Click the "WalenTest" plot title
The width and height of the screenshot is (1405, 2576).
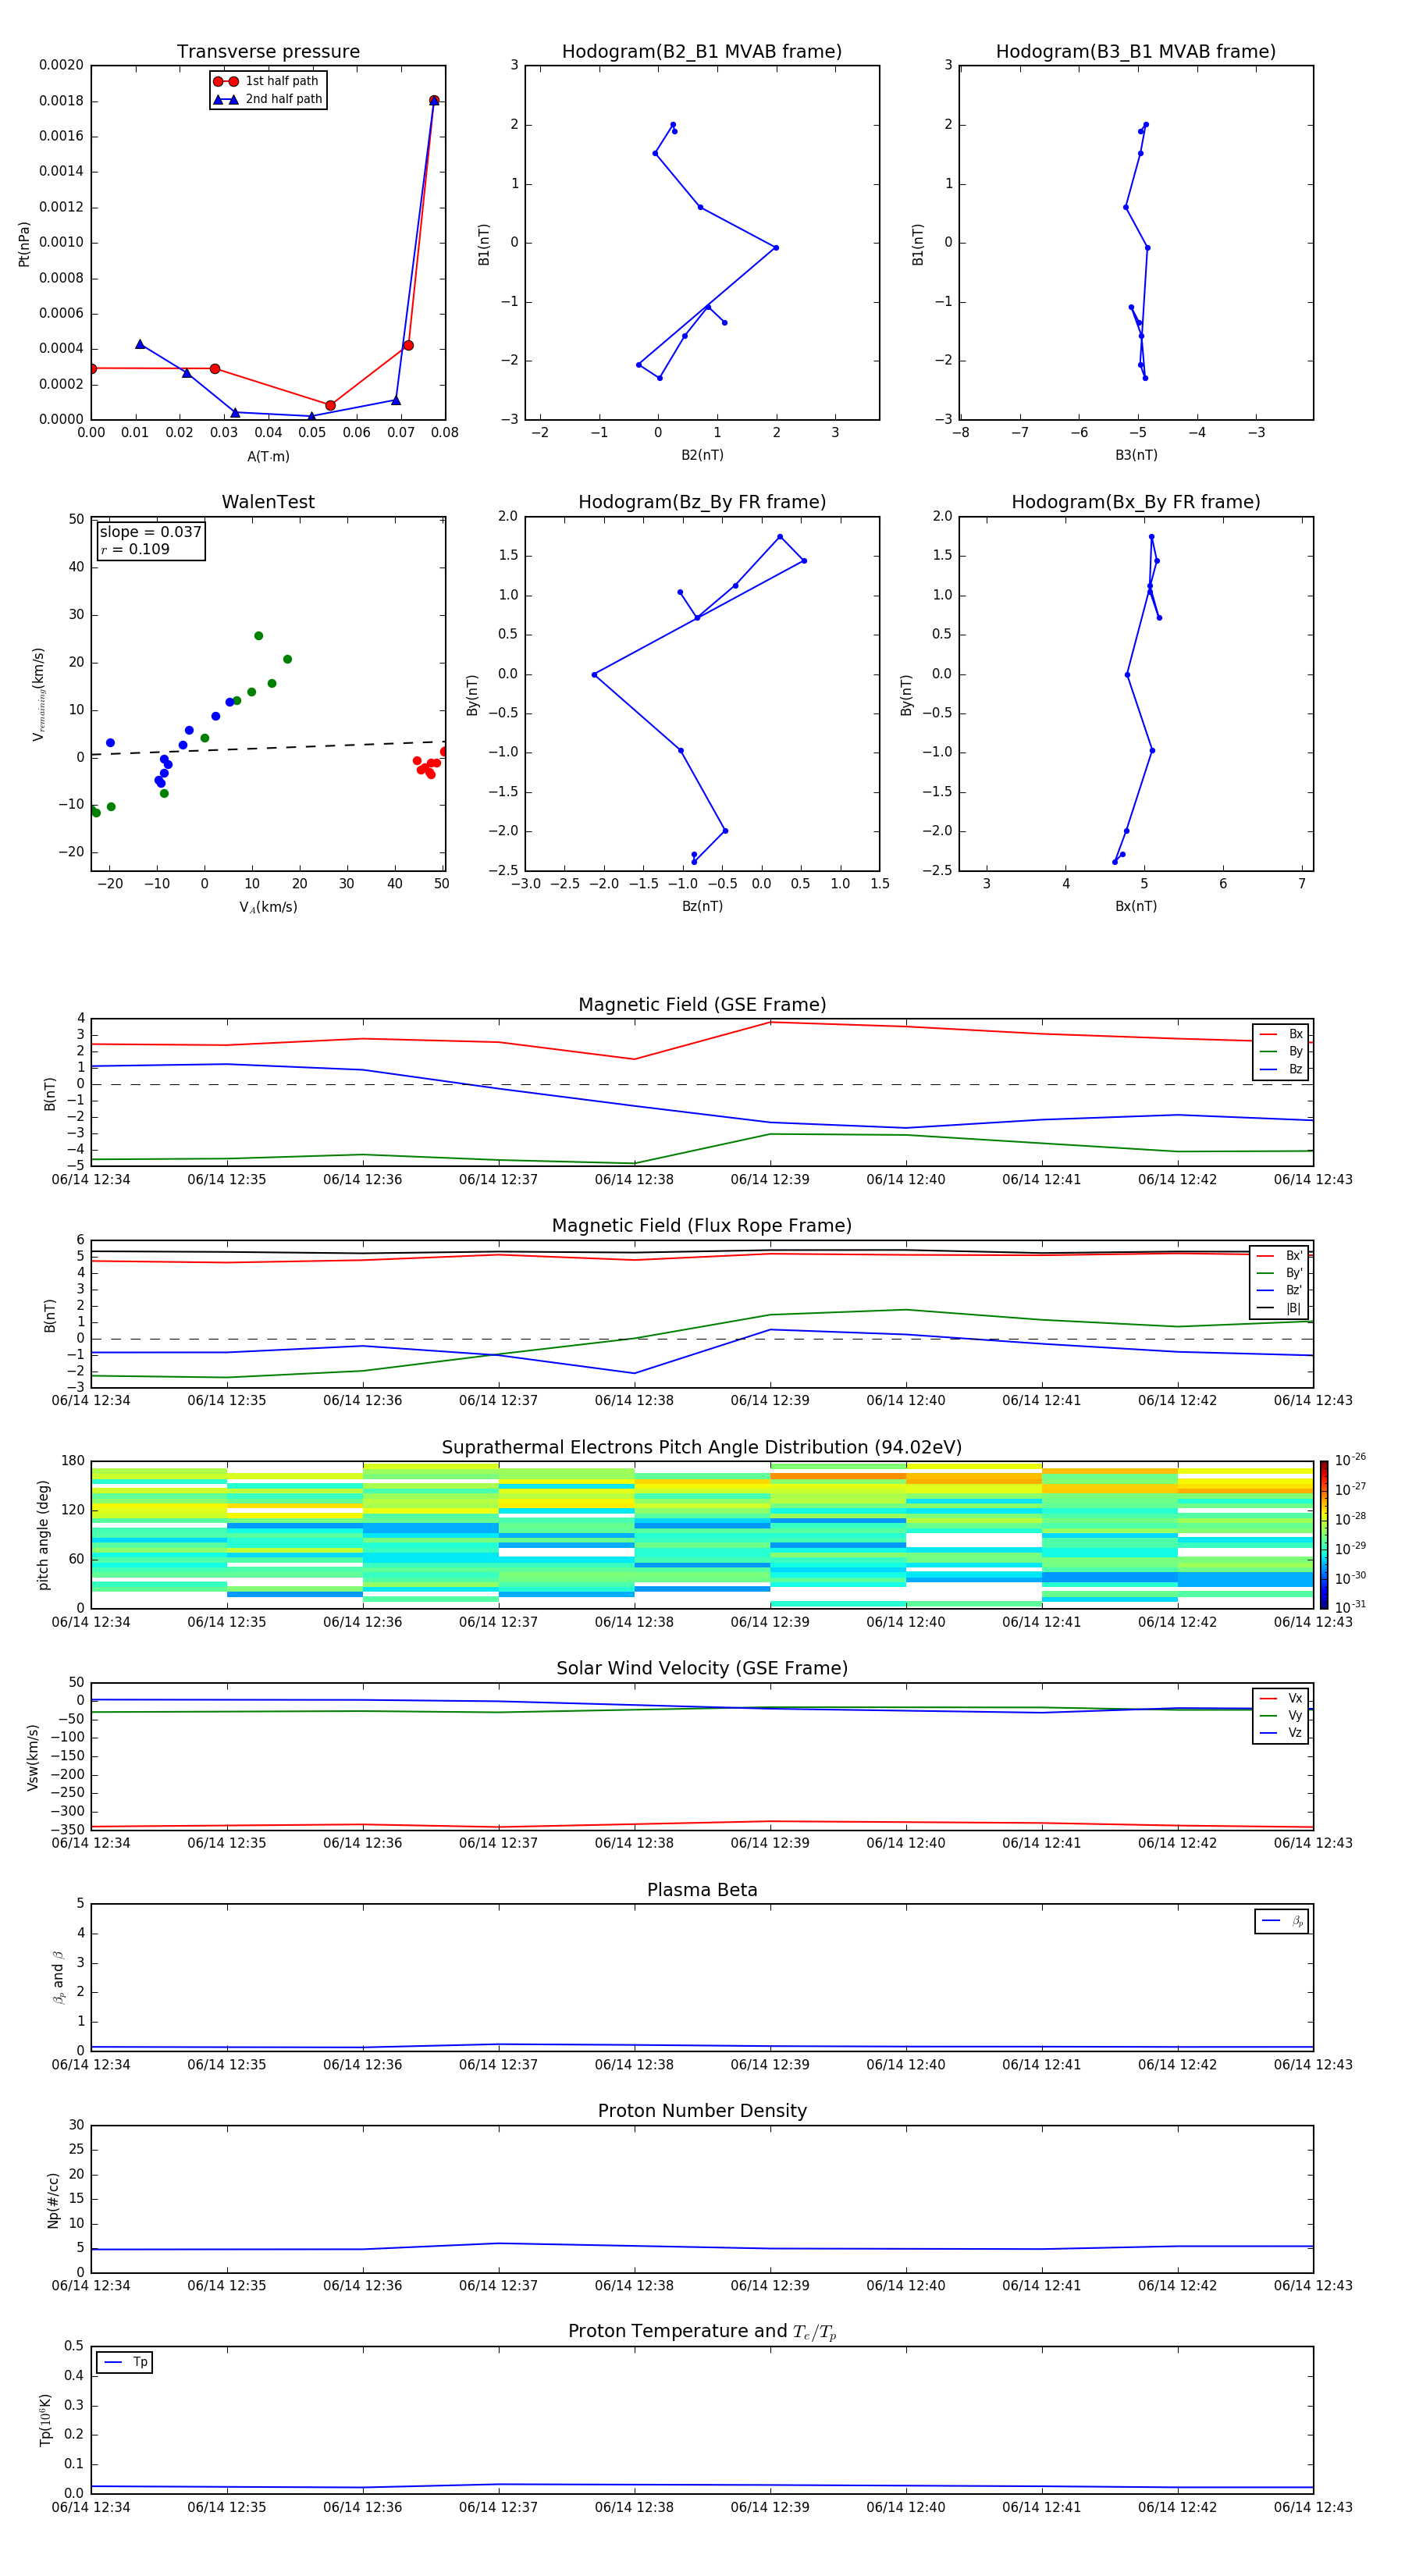(x=268, y=502)
